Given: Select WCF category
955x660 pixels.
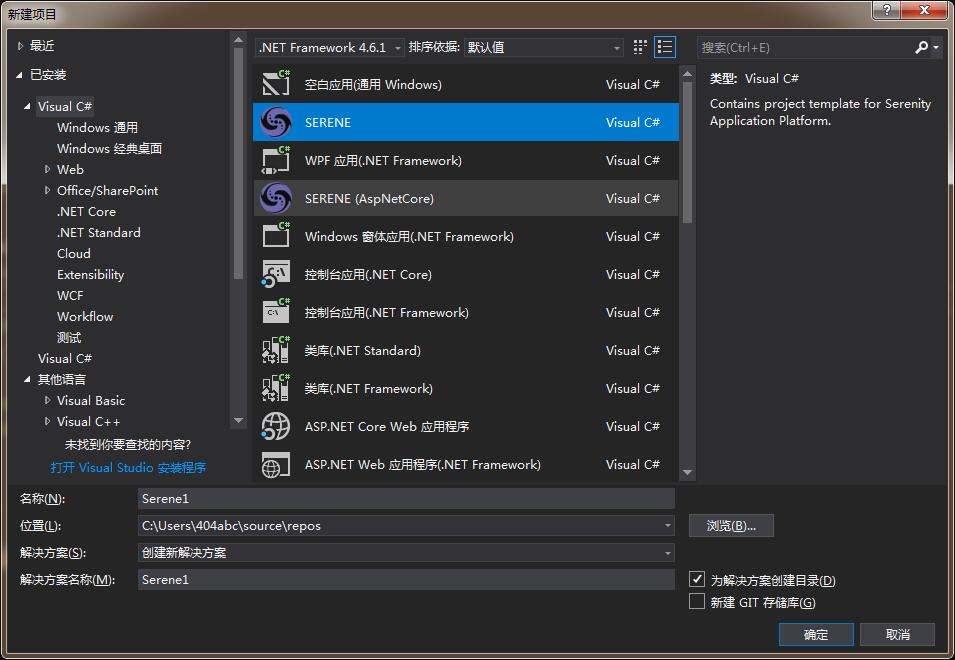Looking at the screenshot, I should point(70,295).
